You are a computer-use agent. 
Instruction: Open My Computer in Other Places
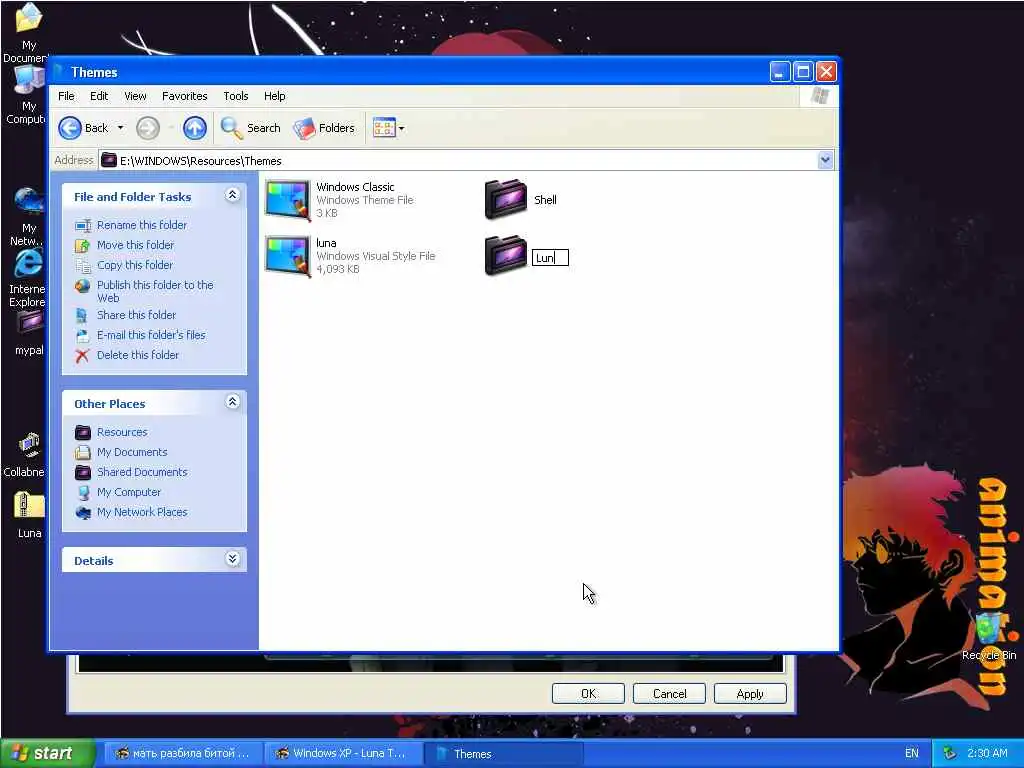click(129, 492)
